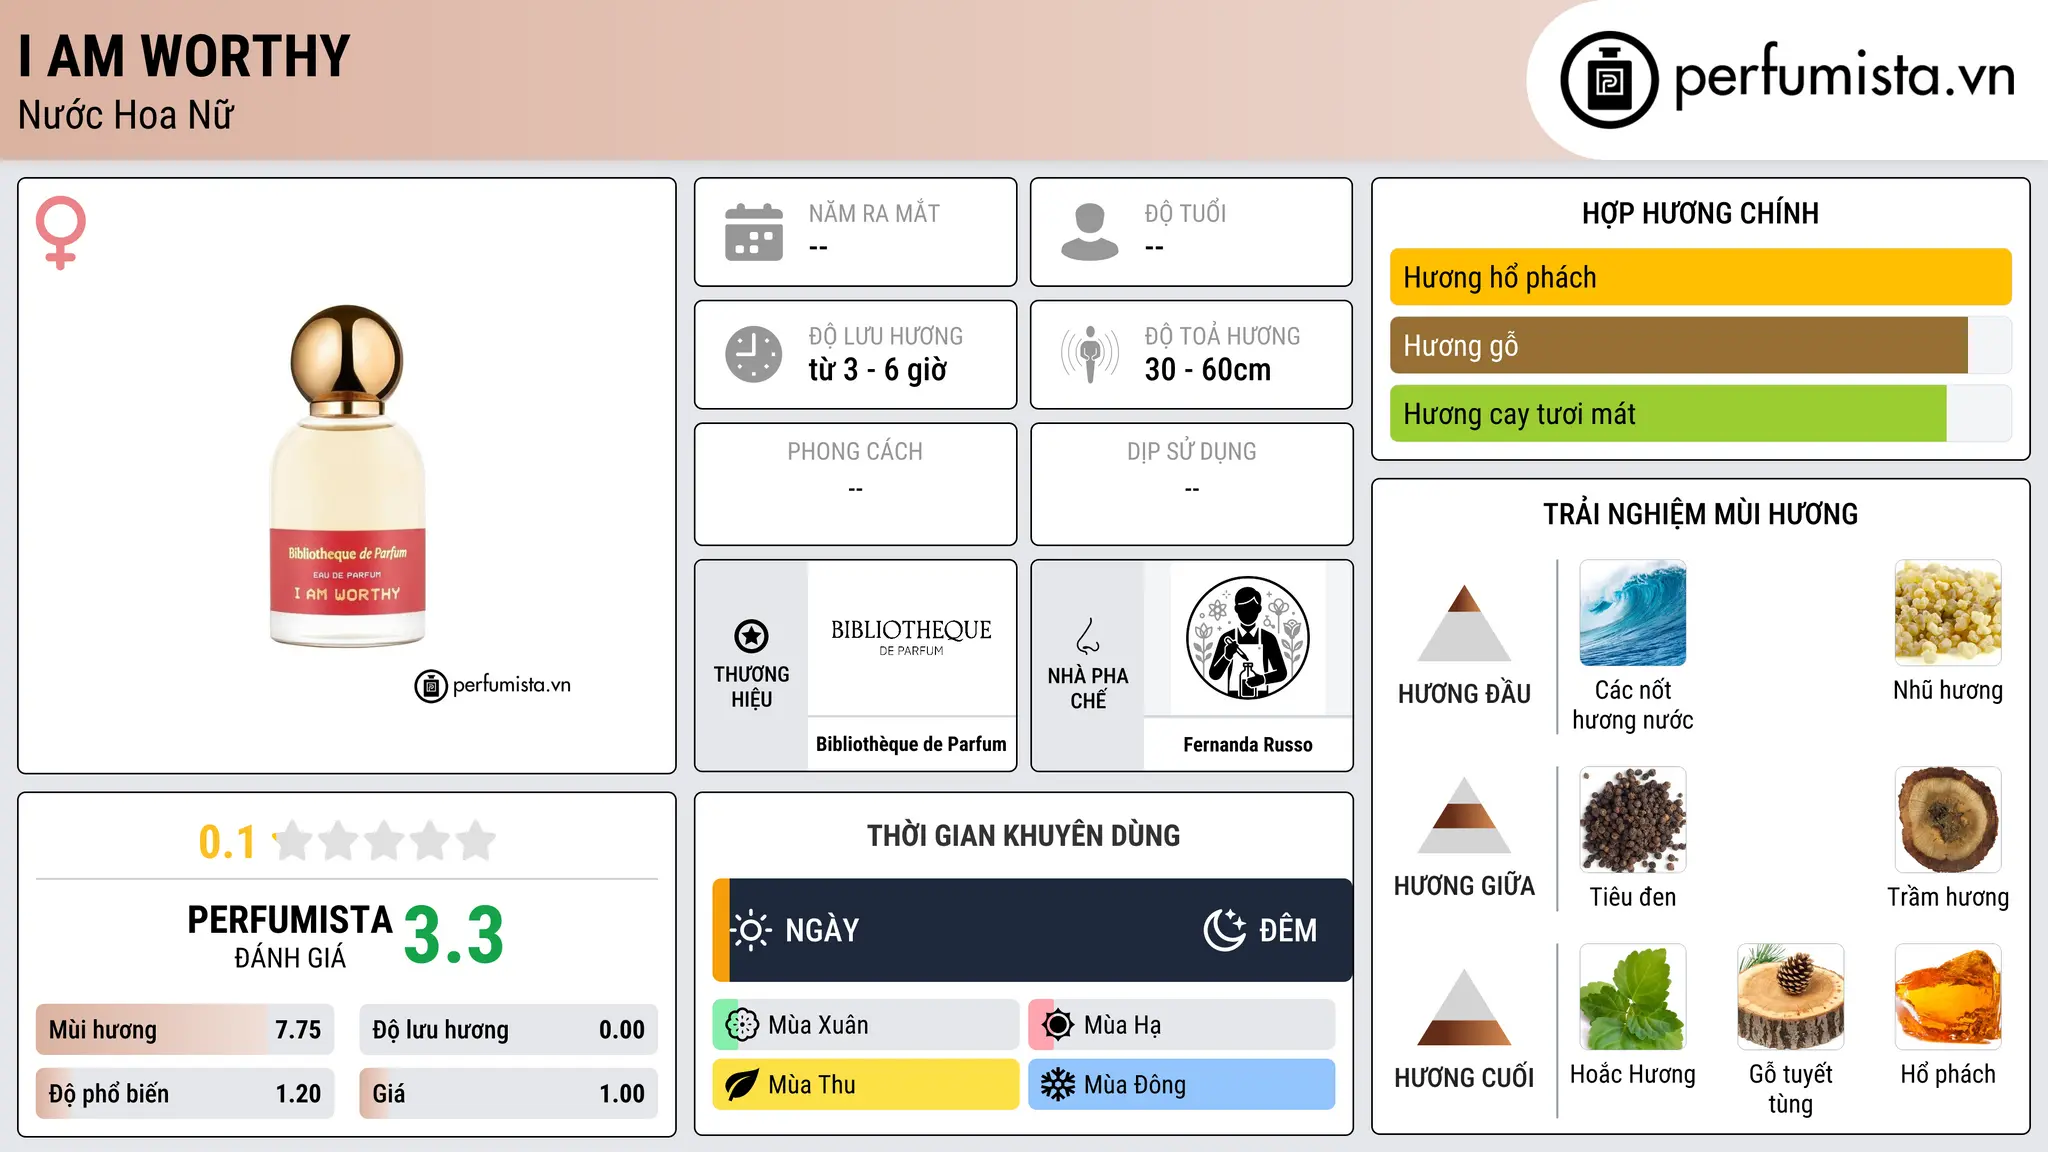The height and width of the screenshot is (1152, 2048).
Task: Click the THỜI GIAN KHUYÊN DÙNG heading
Action: (x=1023, y=835)
